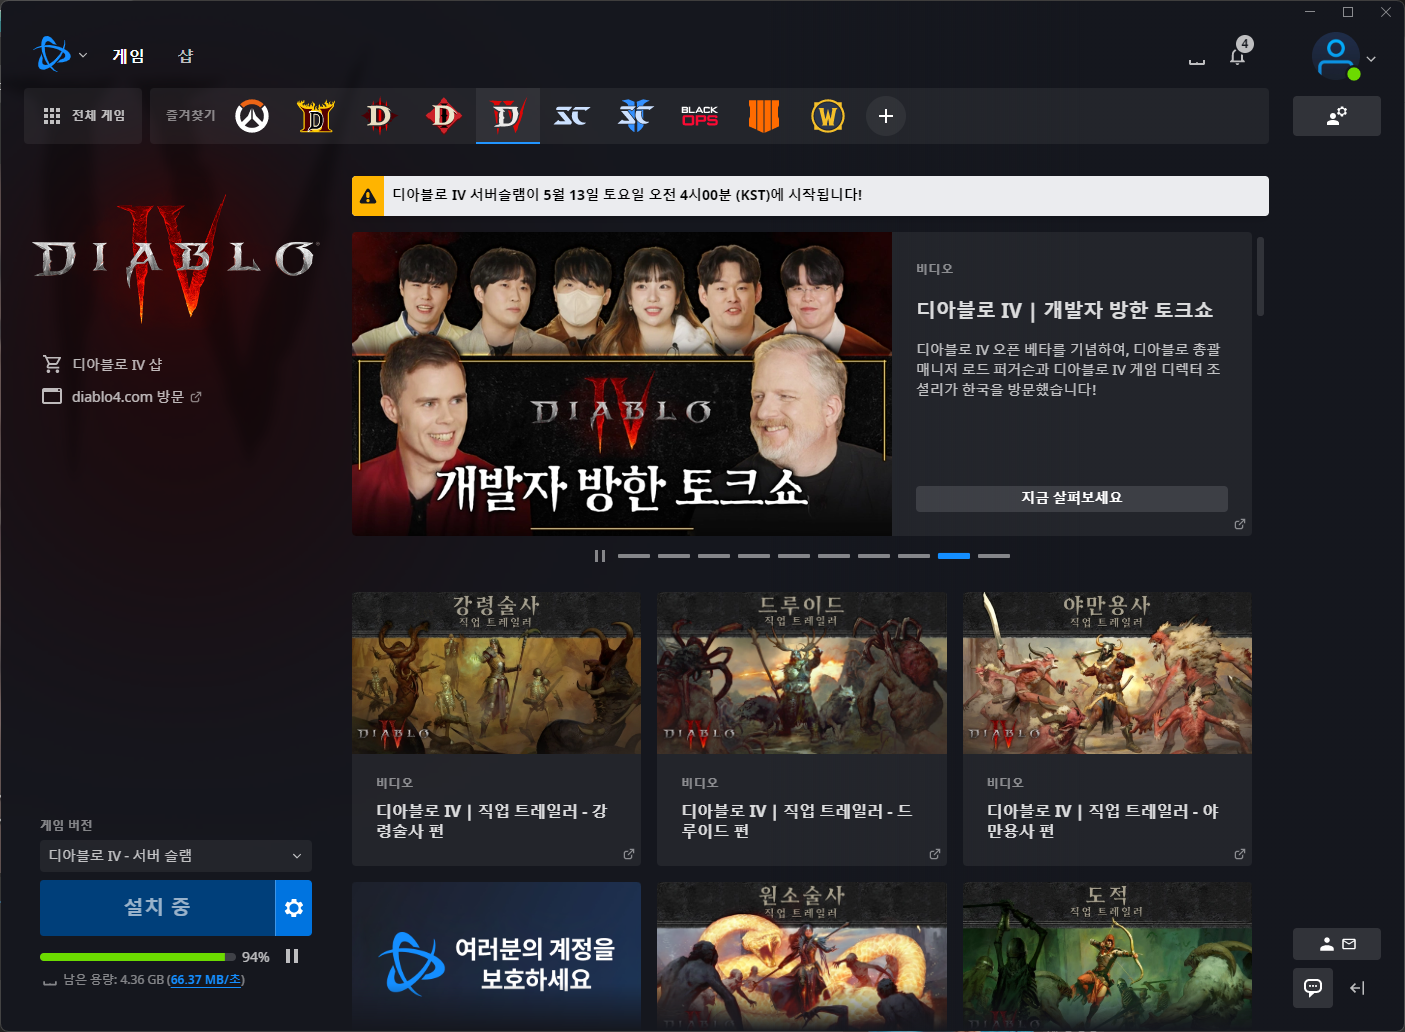Screen dimensions: 1405x1032
Task: Click the content area scrollbar
Action: pos(1260,276)
